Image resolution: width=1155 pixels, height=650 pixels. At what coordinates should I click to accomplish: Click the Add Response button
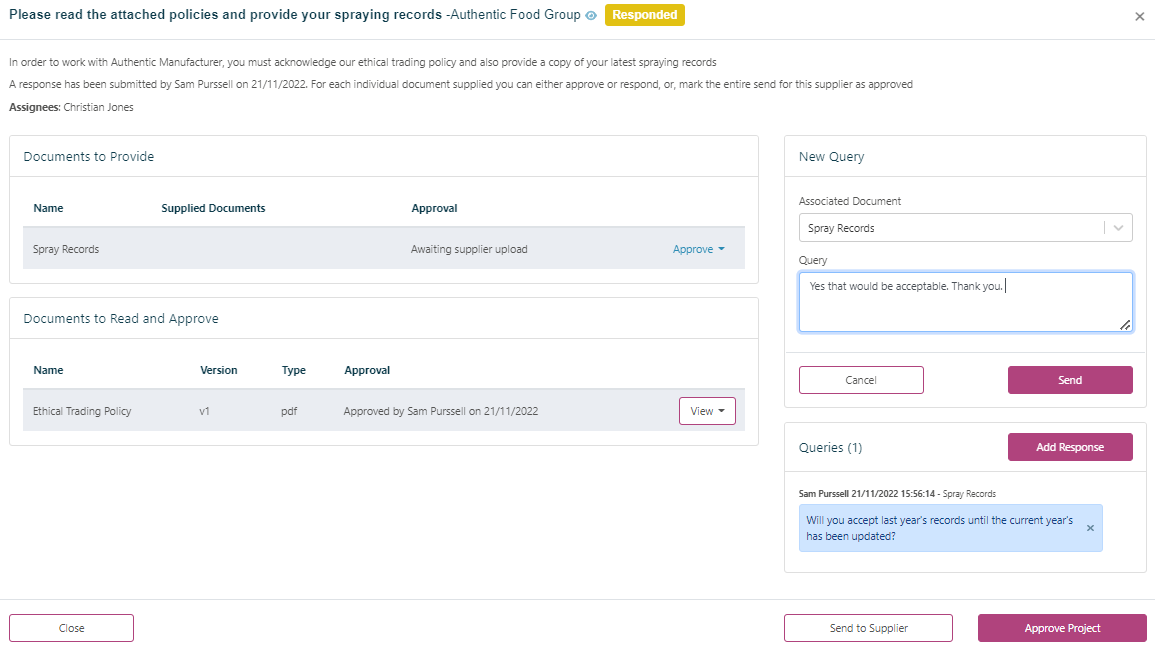point(1070,447)
